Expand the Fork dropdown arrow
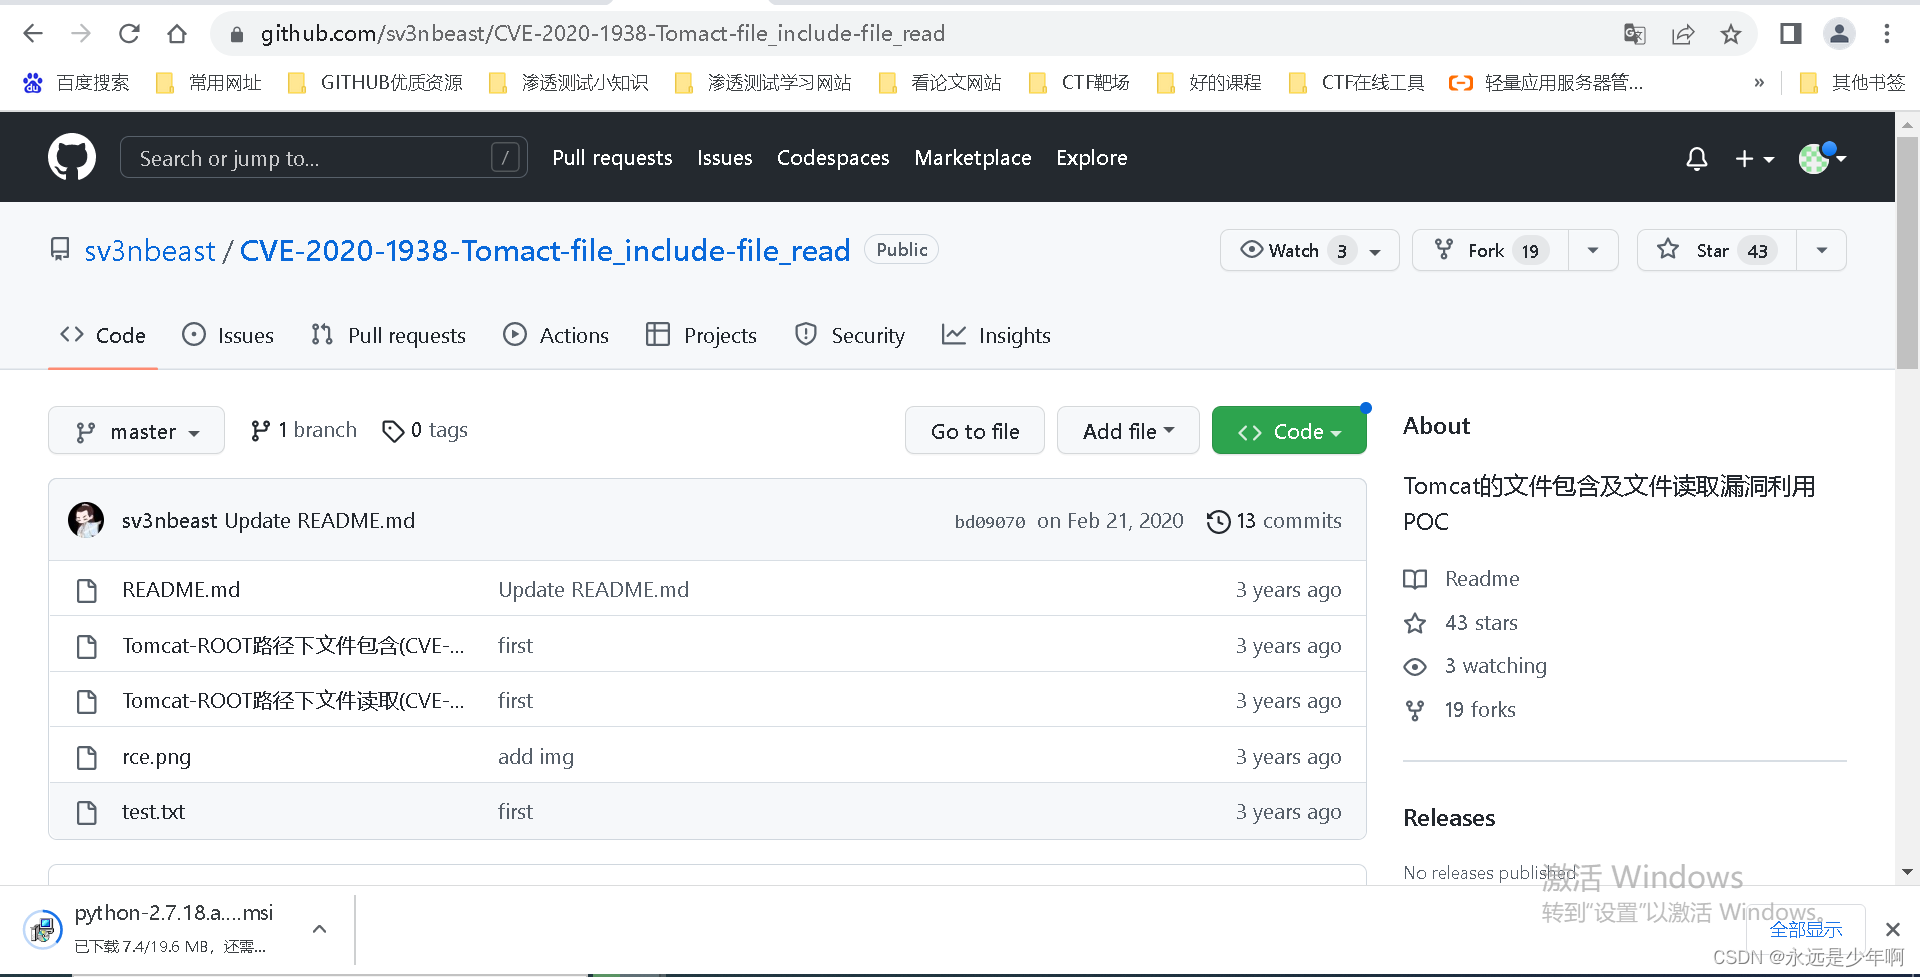 coord(1593,250)
